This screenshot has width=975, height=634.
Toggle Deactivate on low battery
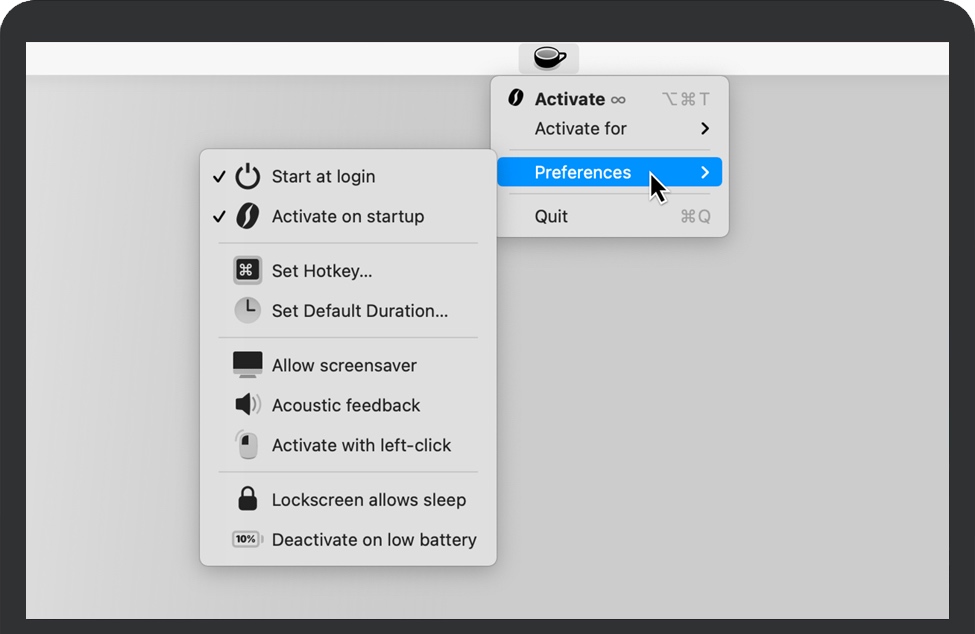[x=374, y=540]
